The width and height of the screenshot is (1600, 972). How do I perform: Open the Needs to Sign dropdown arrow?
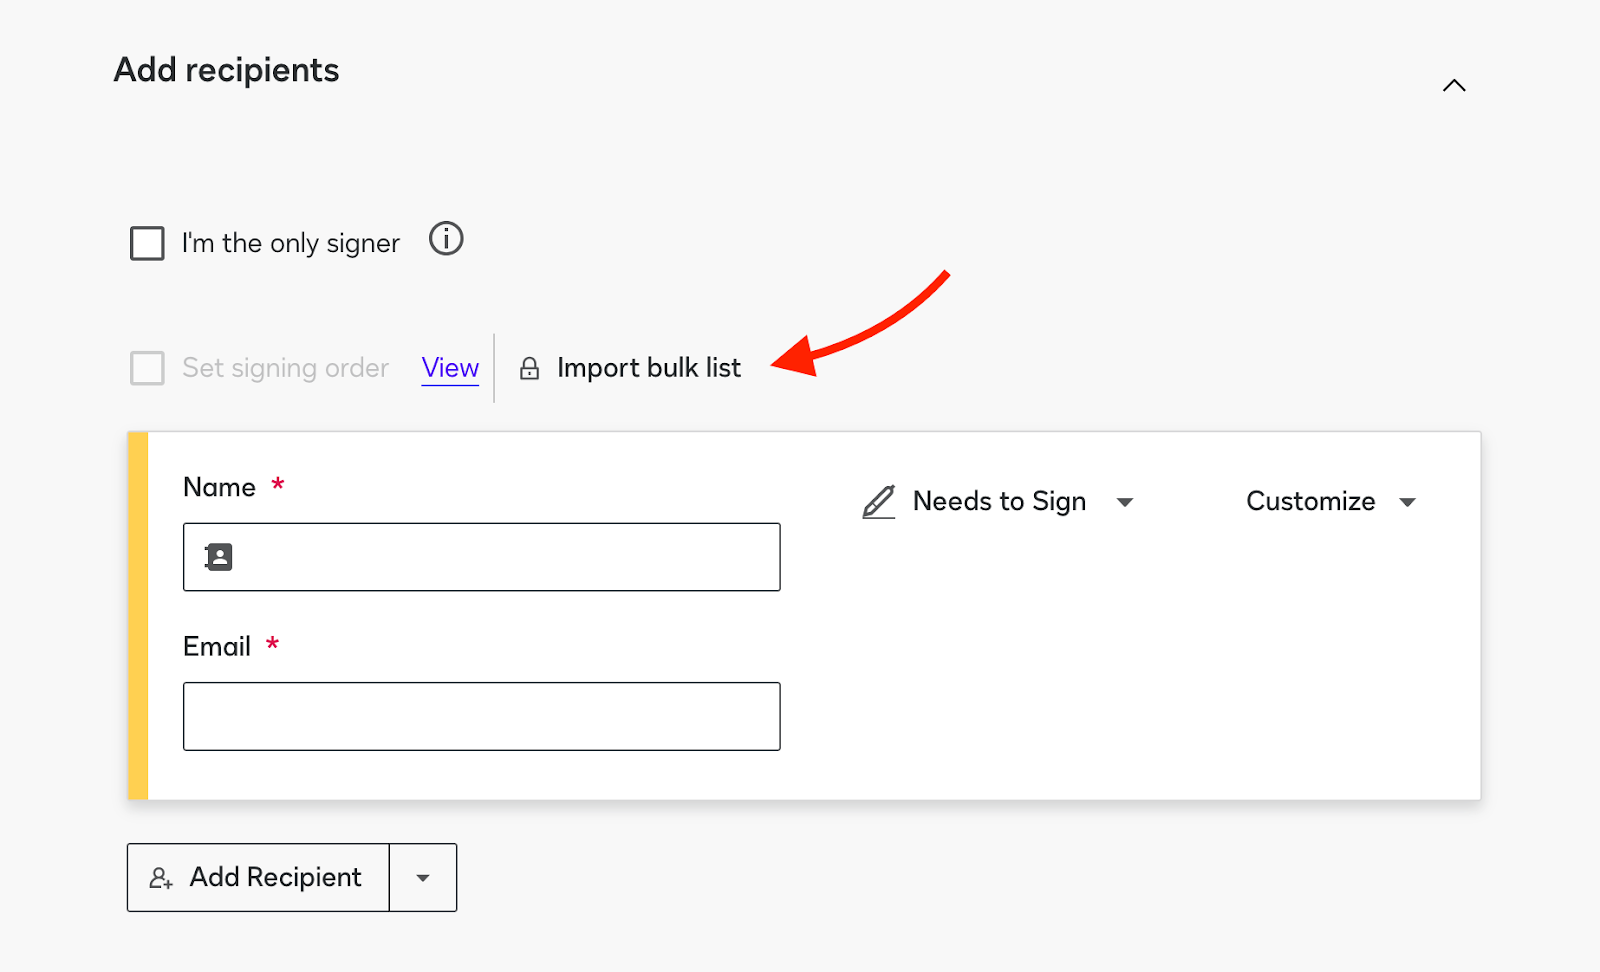[x=1125, y=502]
